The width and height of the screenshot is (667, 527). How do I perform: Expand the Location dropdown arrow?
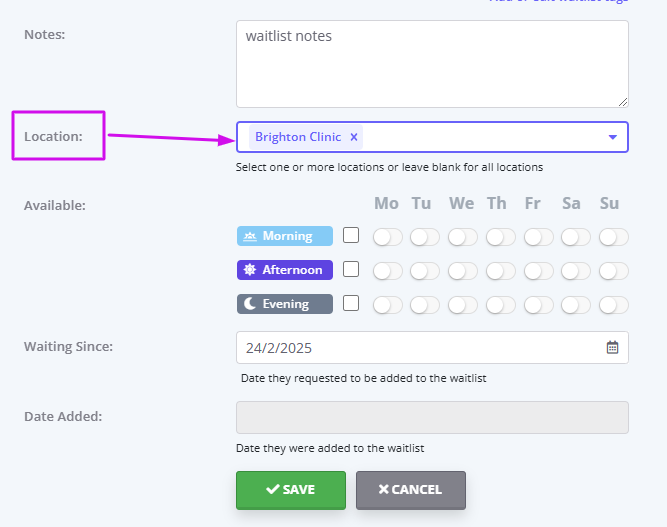(613, 137)
